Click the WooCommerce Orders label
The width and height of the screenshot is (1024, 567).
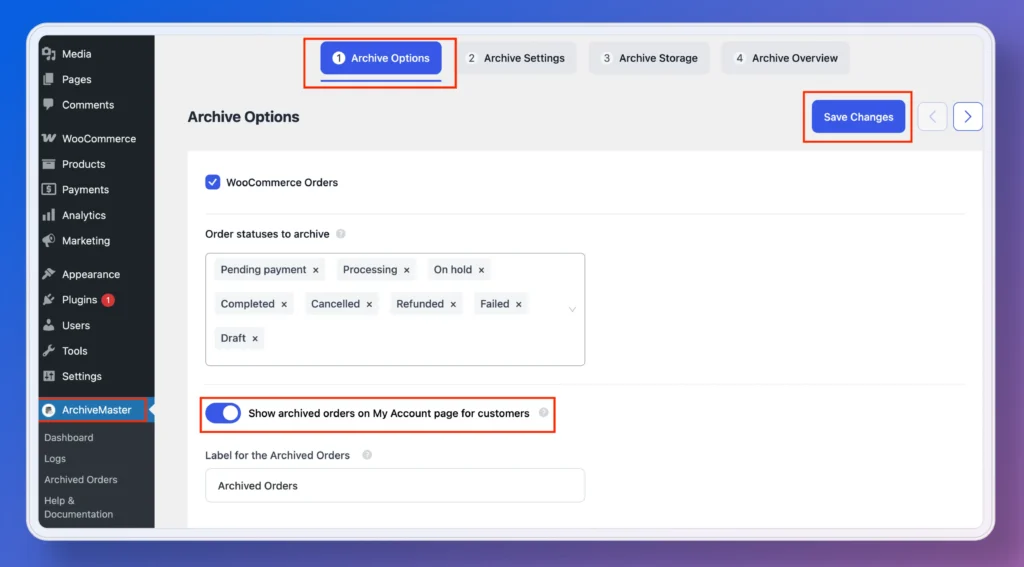click(282, 183)
